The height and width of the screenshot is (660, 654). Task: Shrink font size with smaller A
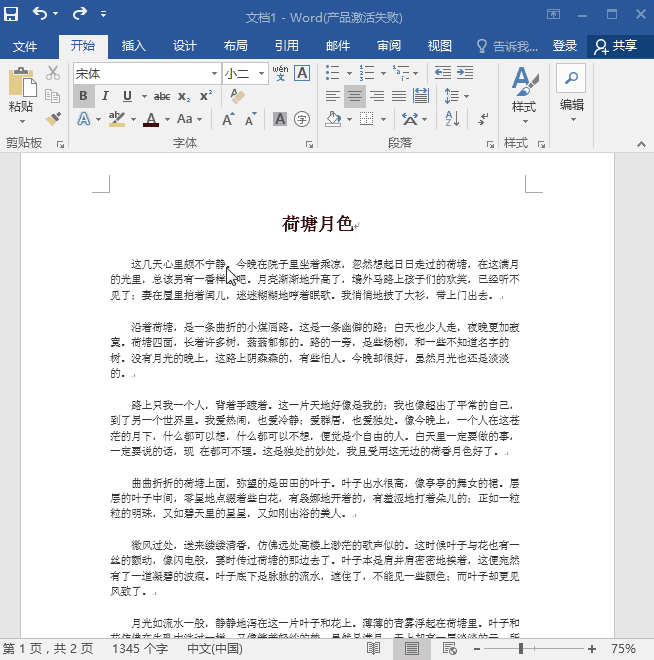tap(250, 119)
